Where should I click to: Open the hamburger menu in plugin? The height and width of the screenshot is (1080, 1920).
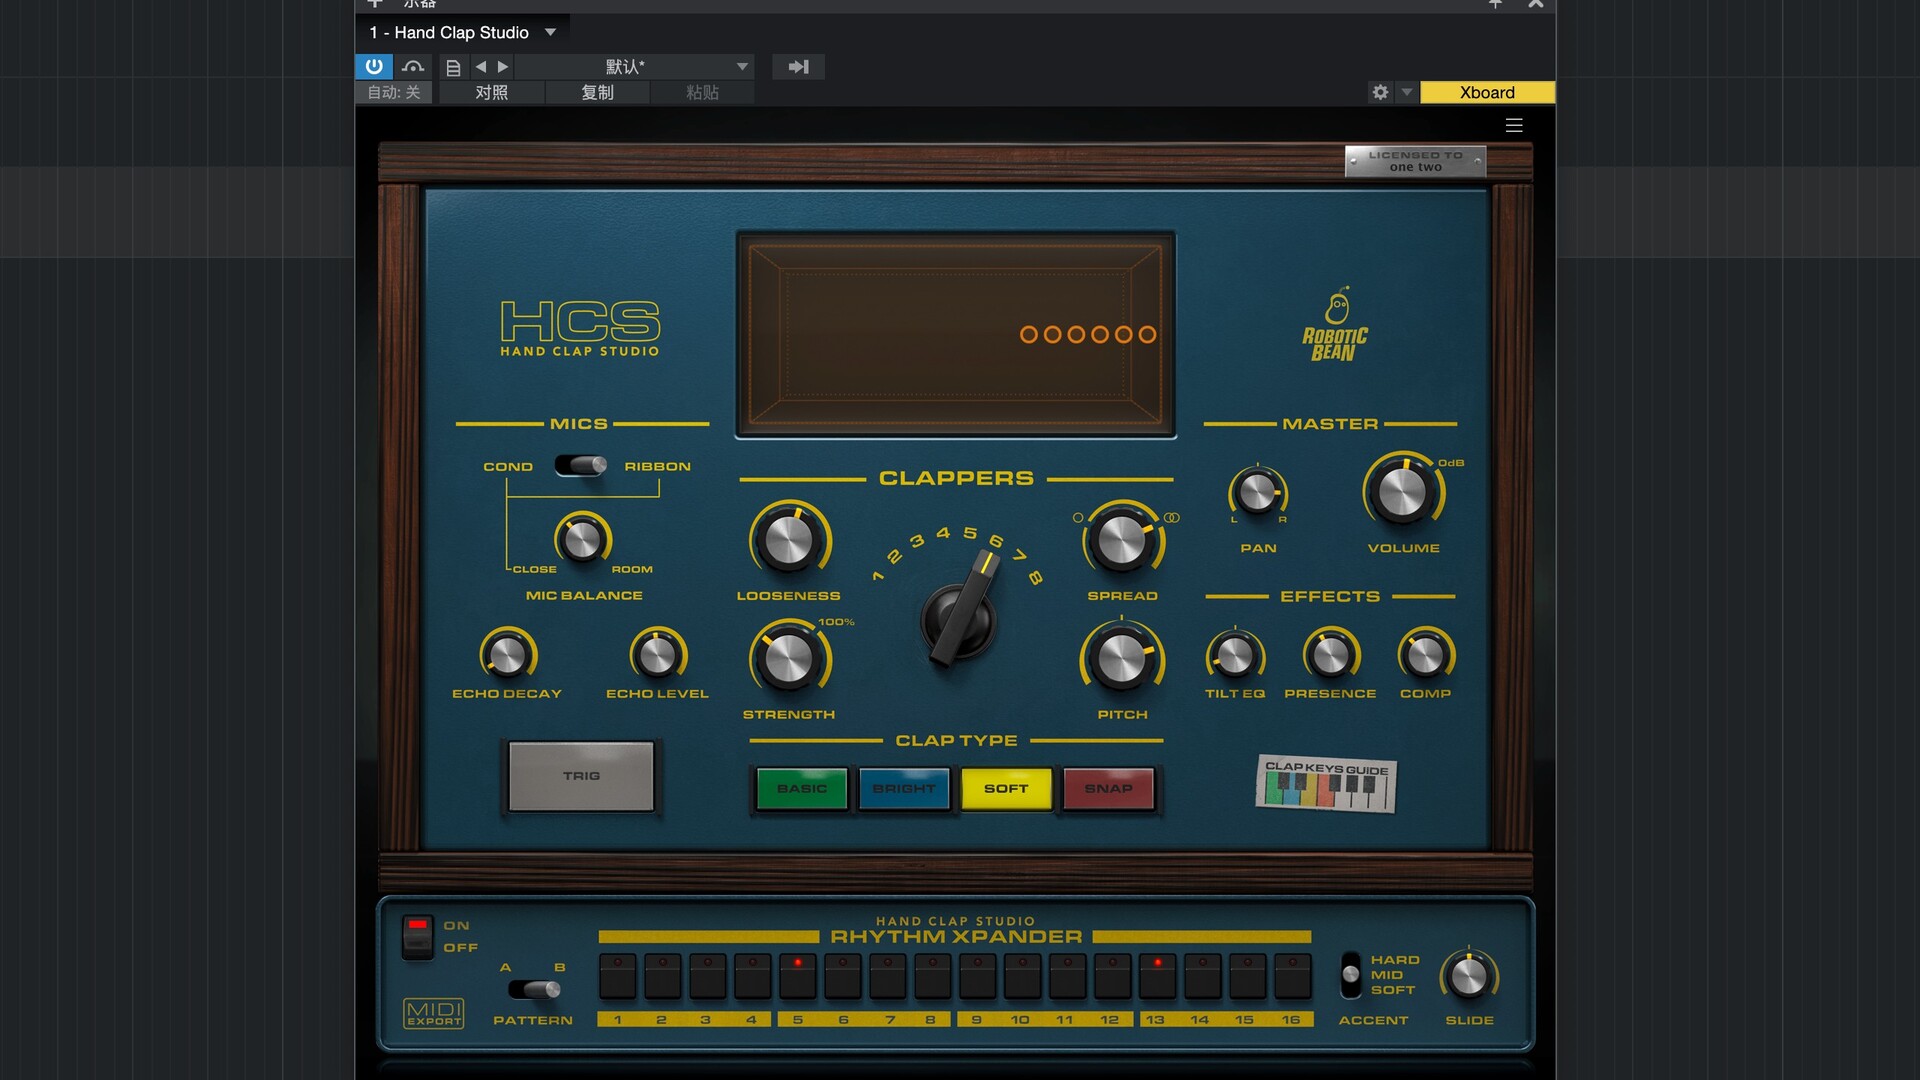[1514, 125]
